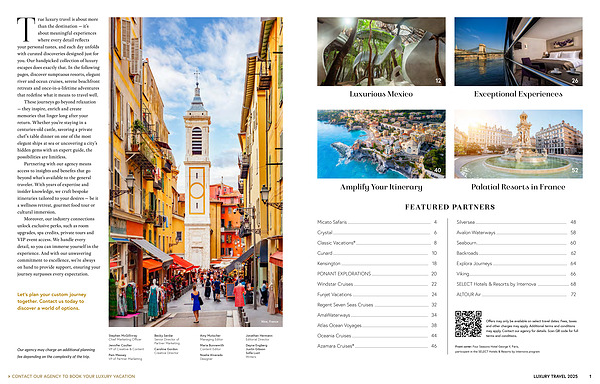Select PONANT EXPLORATIONS in partner list

(377, 274)
